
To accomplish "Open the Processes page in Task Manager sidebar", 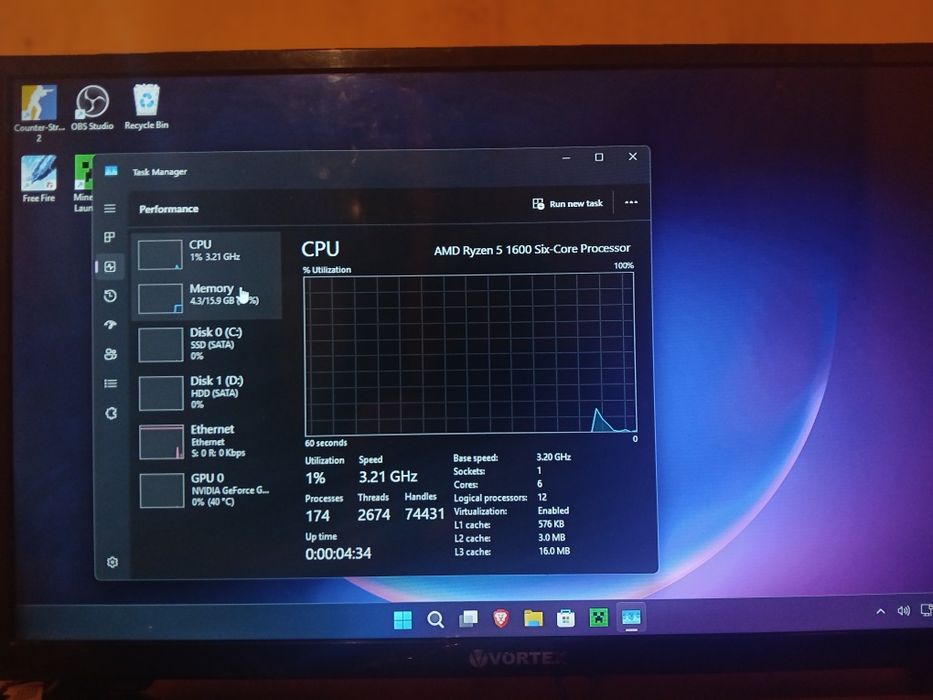I will pos(110,237).
